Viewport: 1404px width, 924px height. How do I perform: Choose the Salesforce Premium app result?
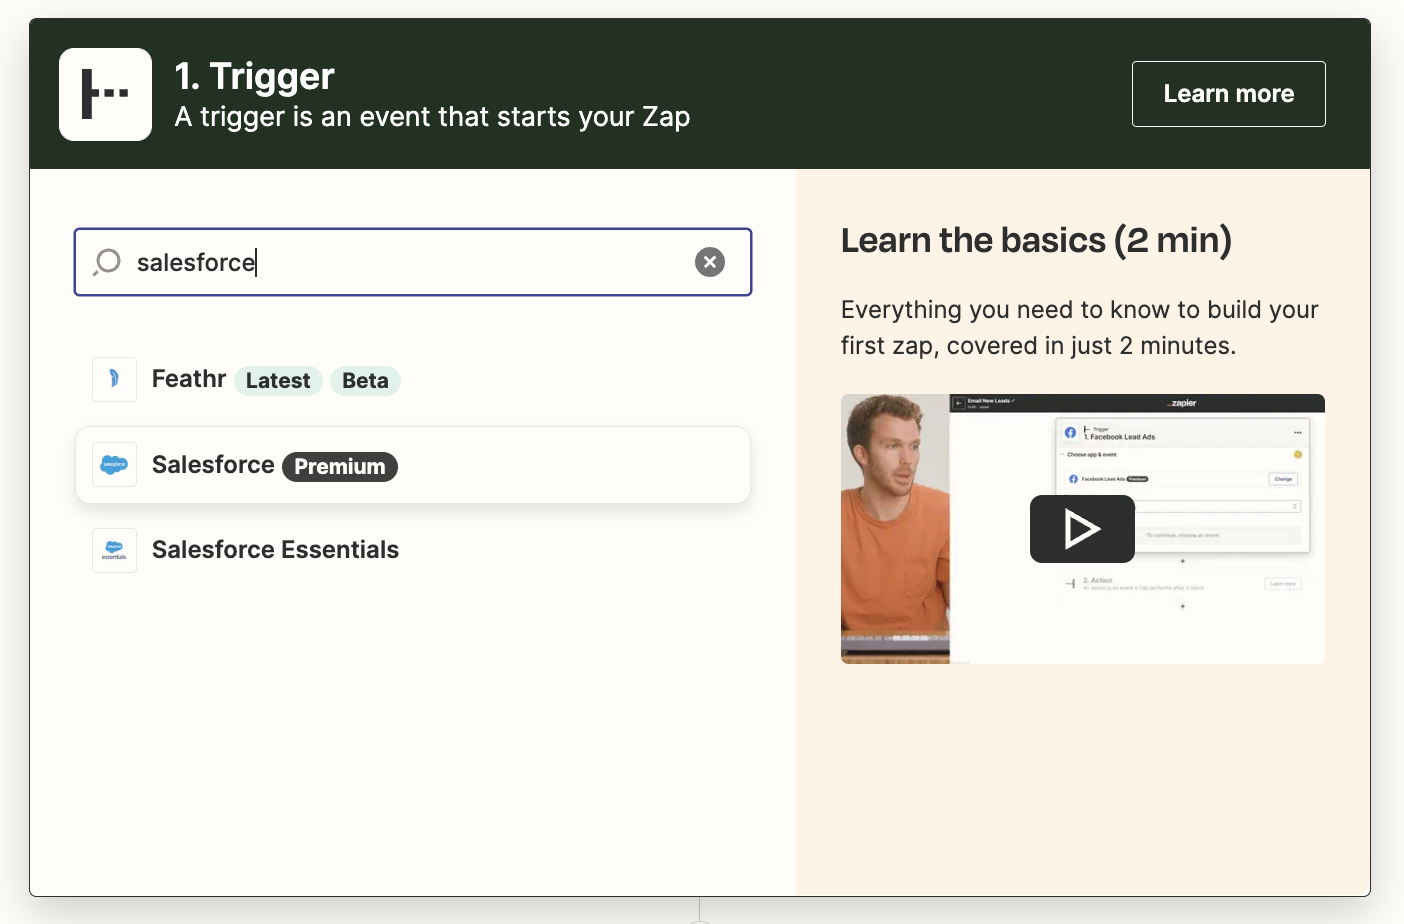click(413, 465)
